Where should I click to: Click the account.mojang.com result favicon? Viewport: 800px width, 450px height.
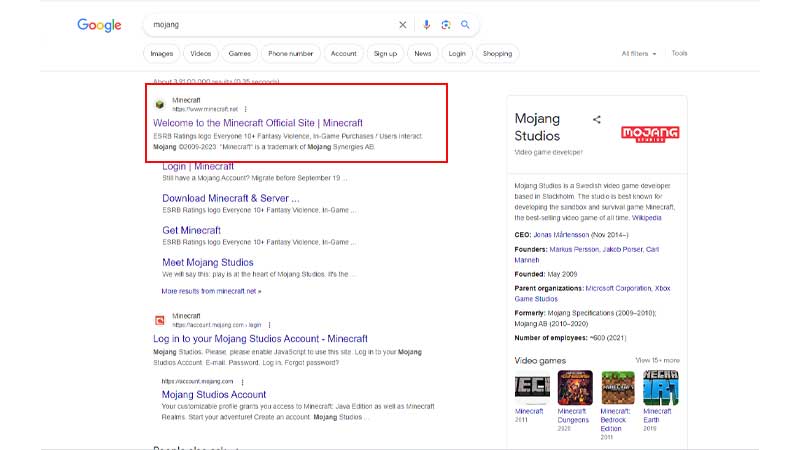160,320
